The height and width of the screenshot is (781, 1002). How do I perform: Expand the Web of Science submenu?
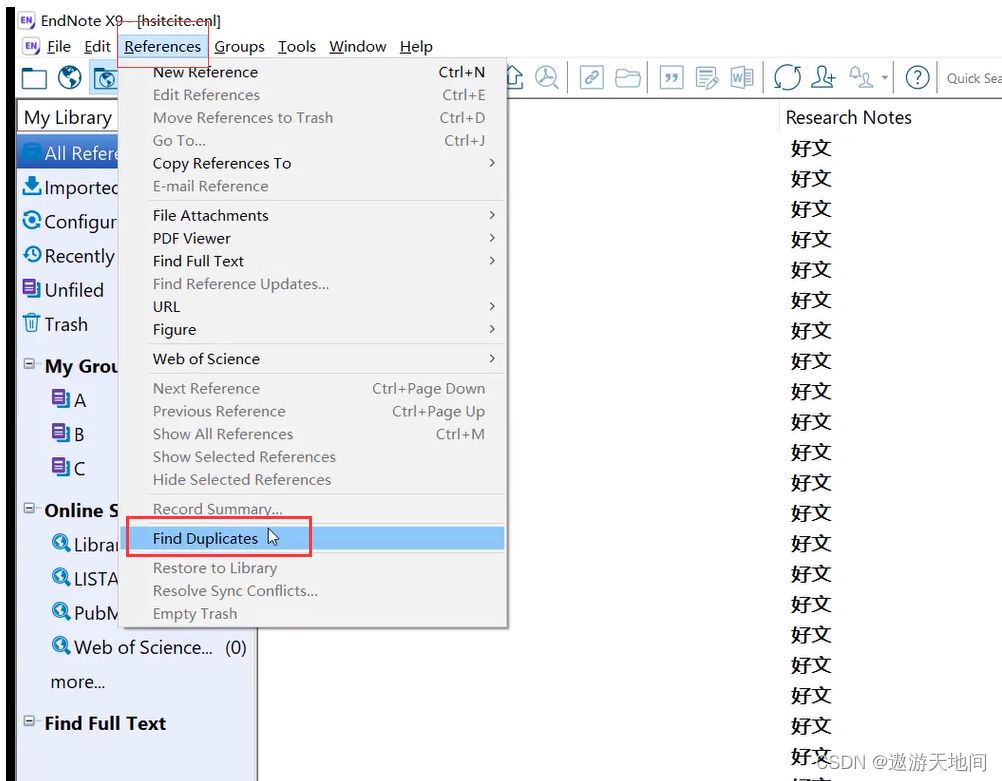coord(491,359)
